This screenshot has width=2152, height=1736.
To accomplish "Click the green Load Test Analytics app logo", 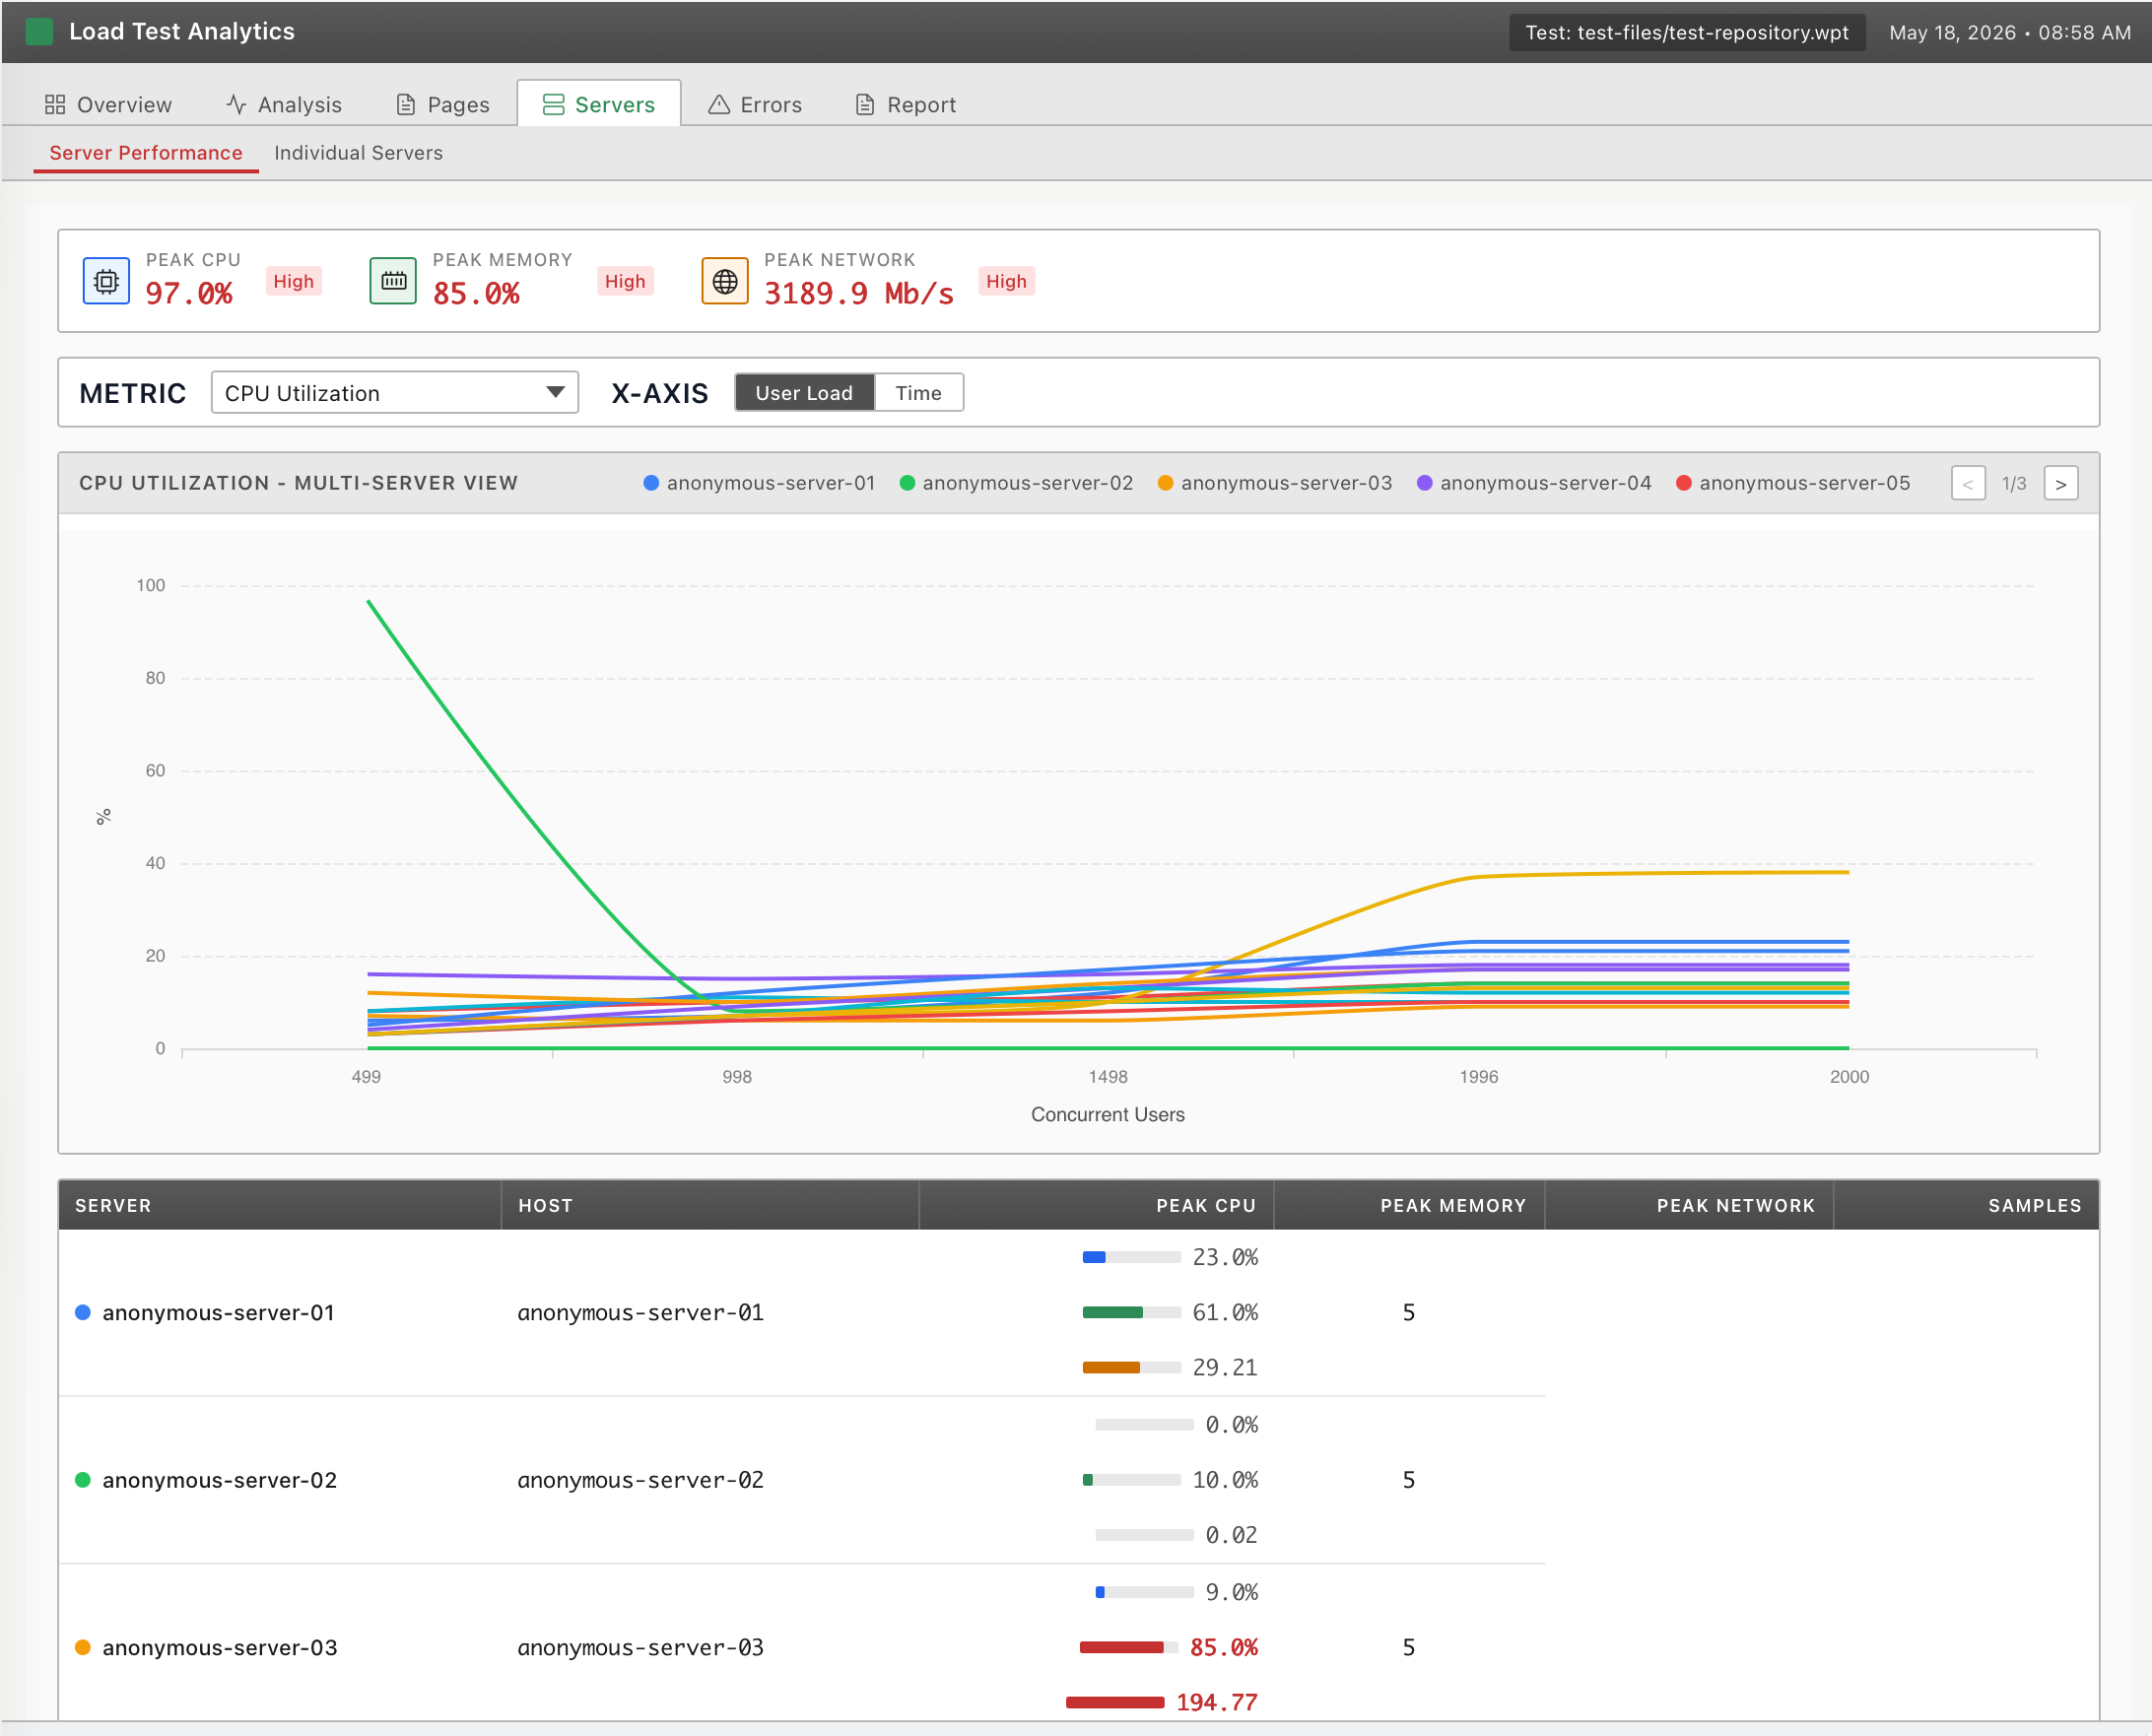I will (x=39, y=32).
